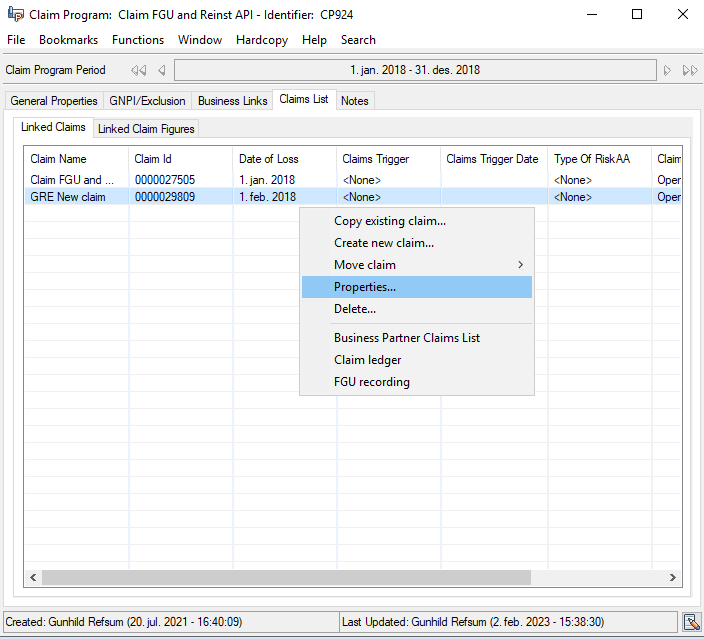
Task: Switch to the GNPI/Exclusion tab
Action: tap(147, 101)
